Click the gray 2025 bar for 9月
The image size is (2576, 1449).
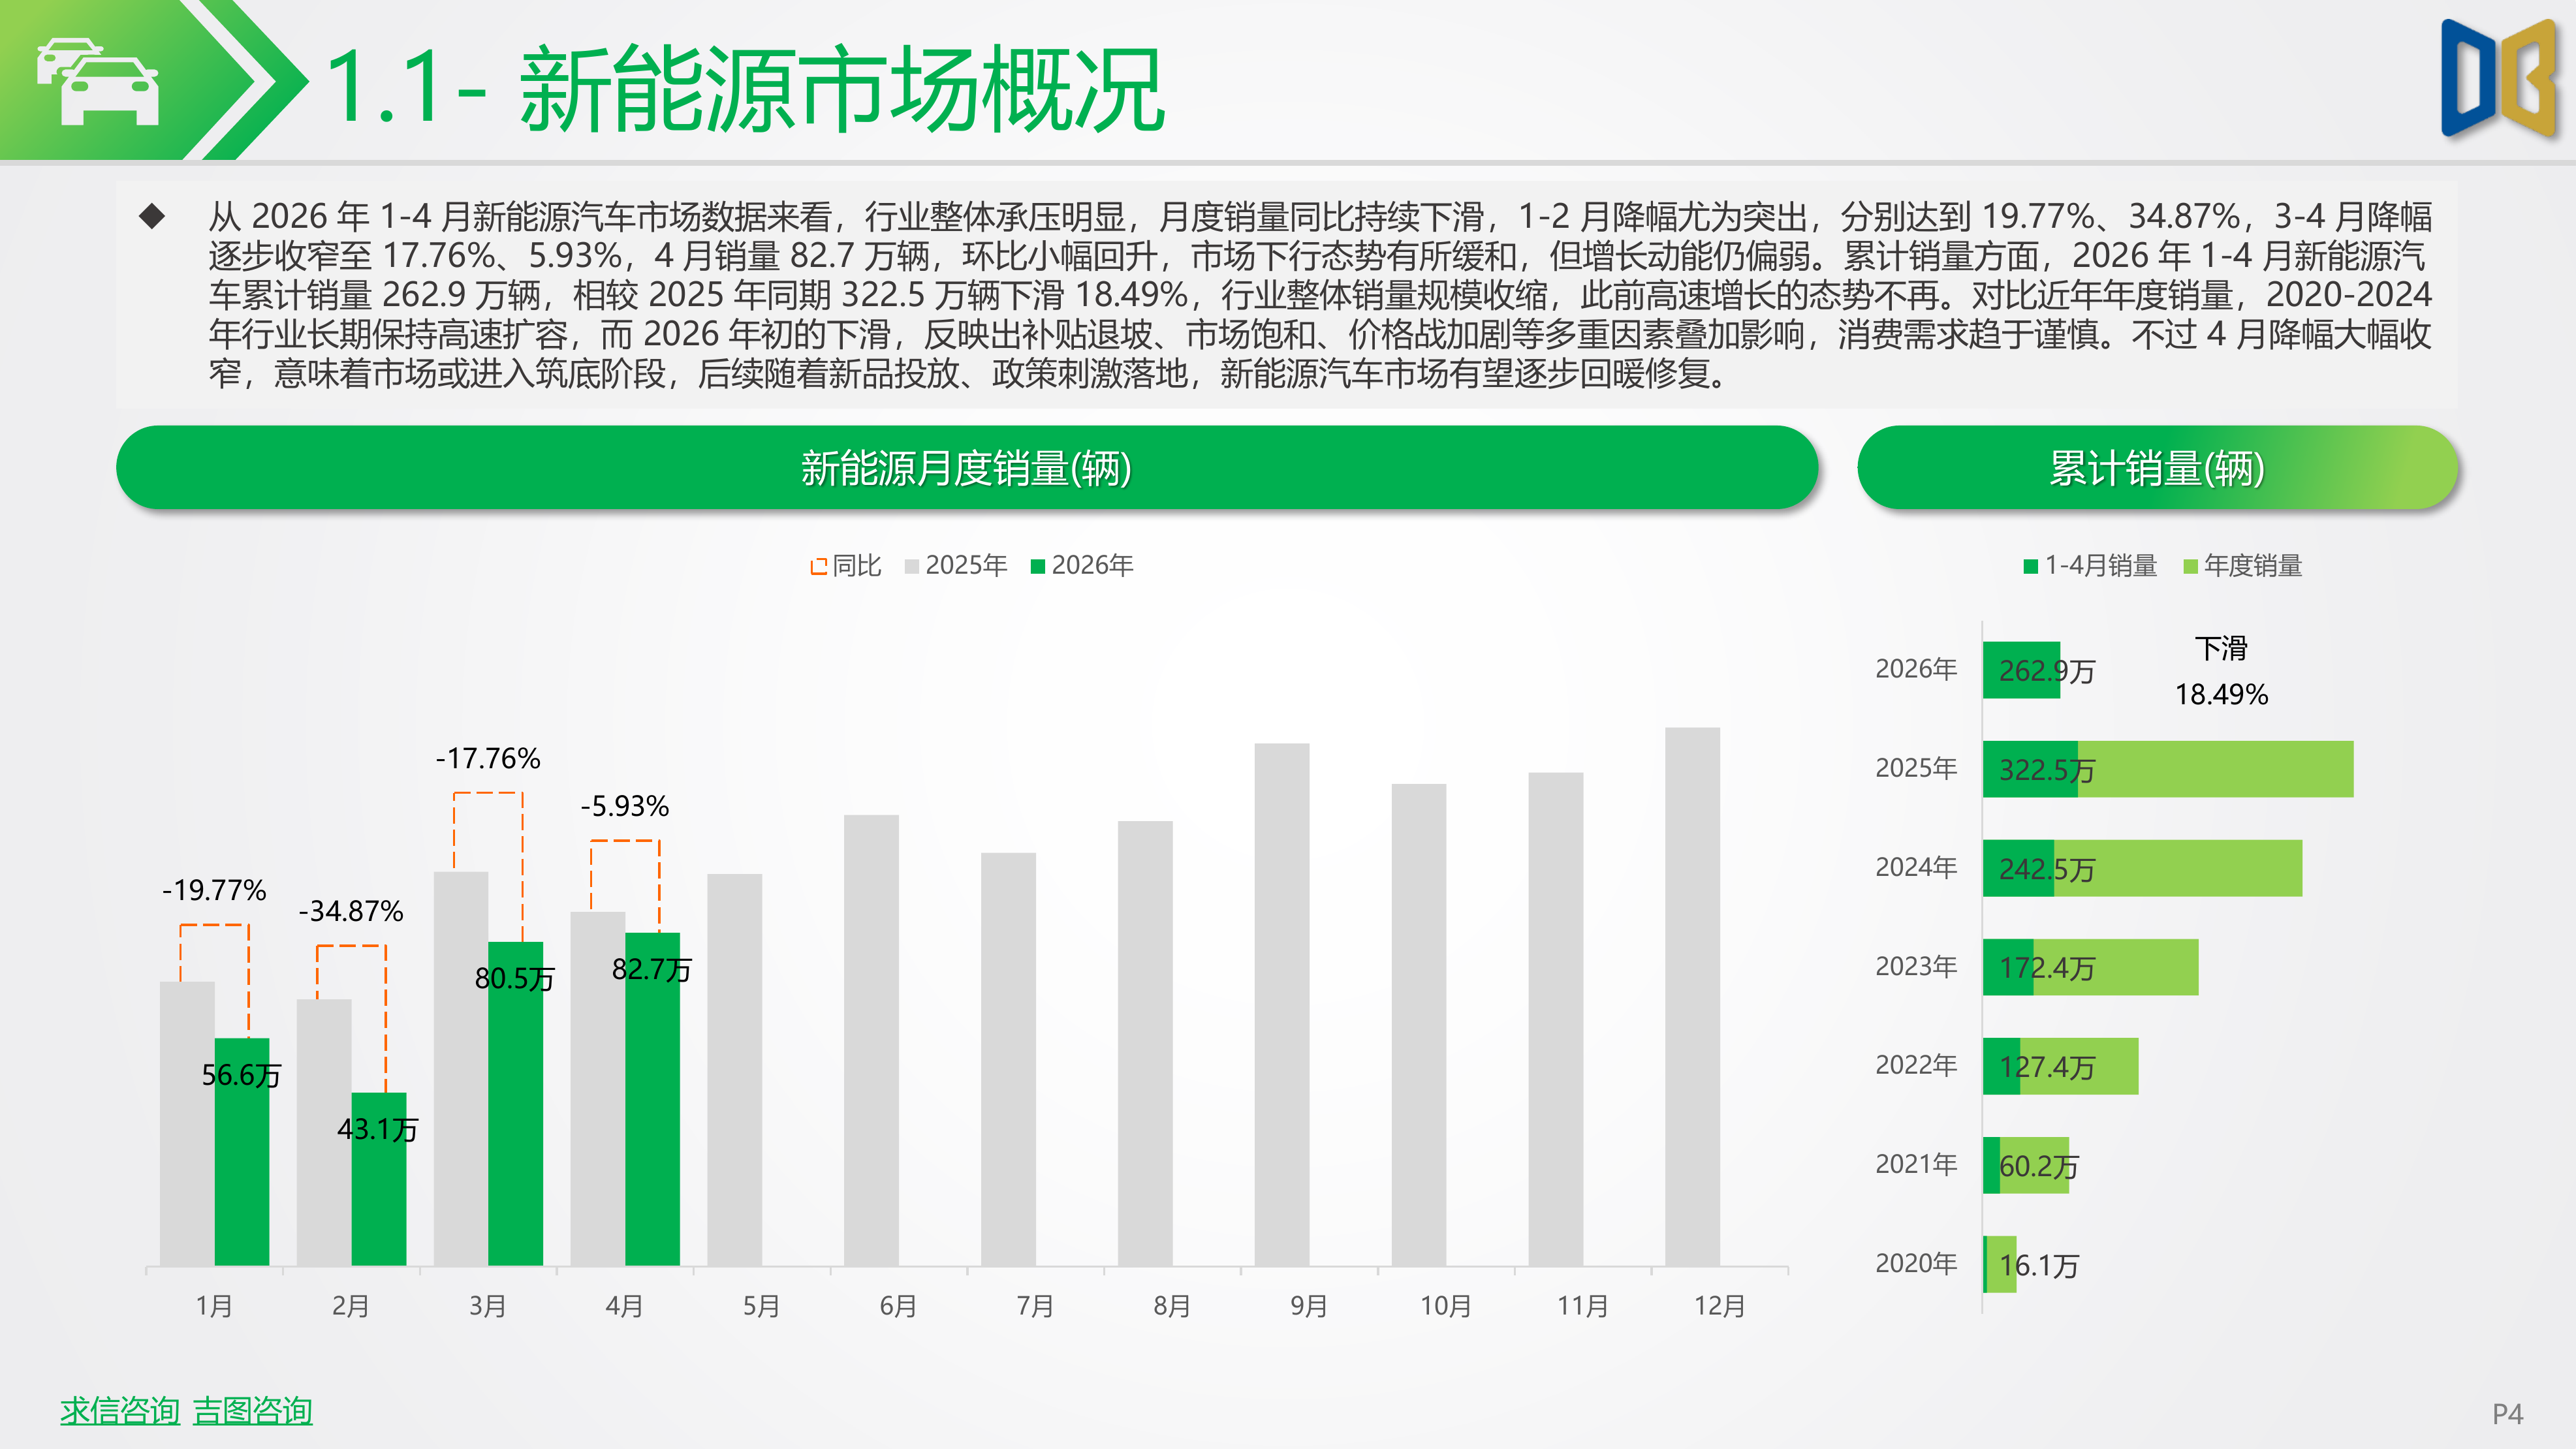coord(1282,1004)
